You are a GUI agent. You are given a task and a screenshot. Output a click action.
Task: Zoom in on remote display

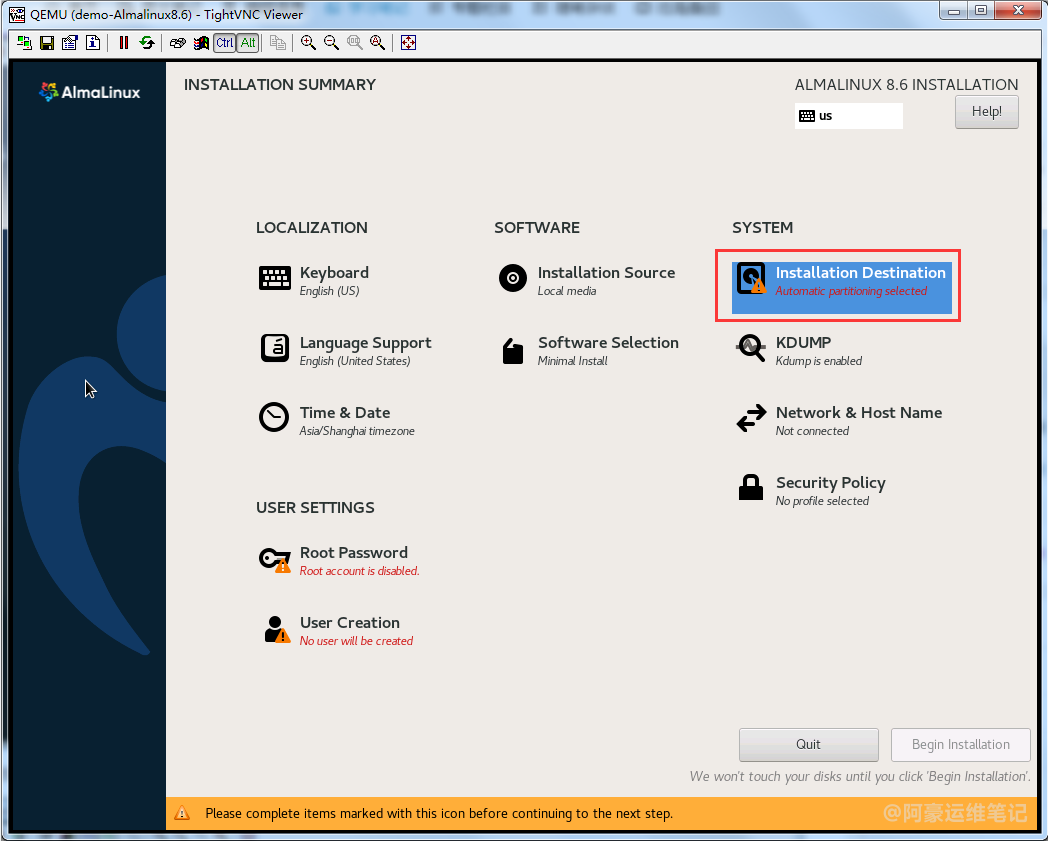point(308,43)
